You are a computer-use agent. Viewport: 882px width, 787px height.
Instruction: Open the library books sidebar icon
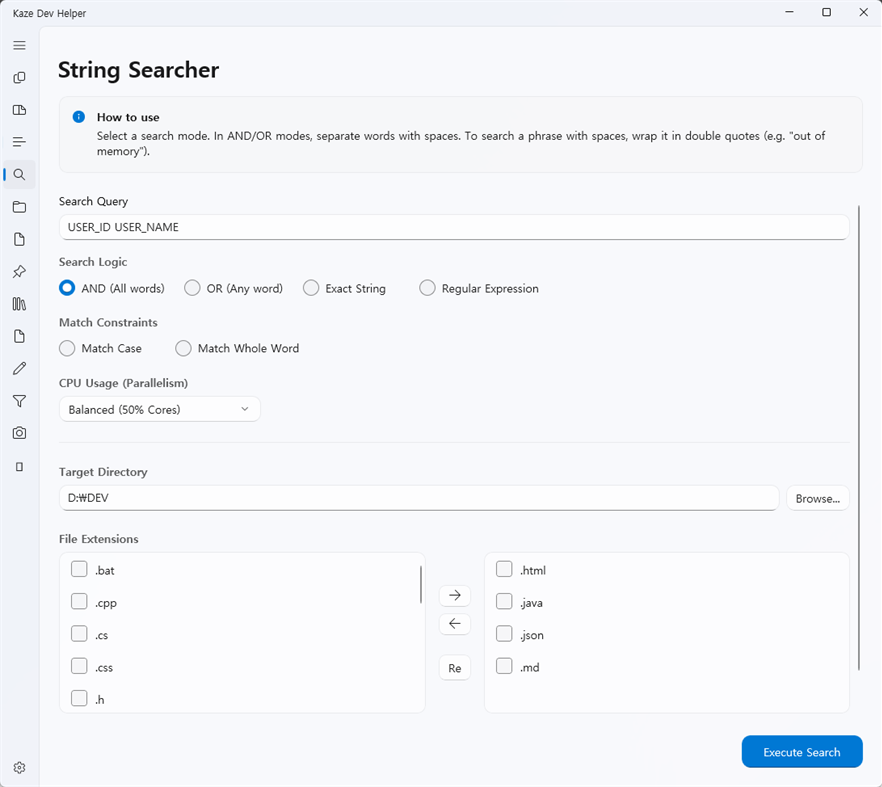[19, 304]
